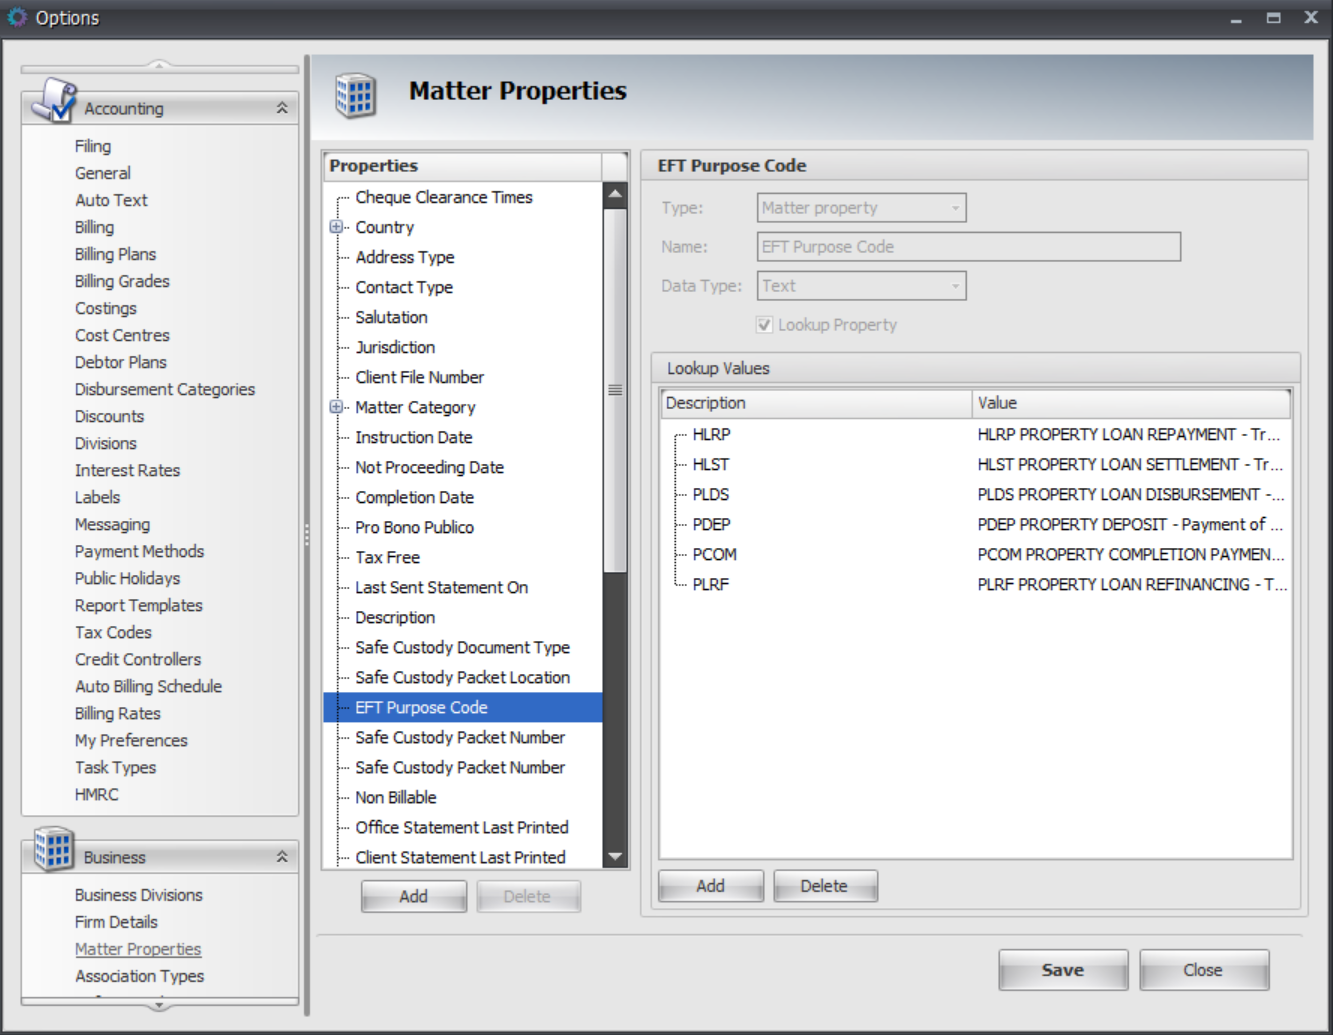
Task: Click the Accounting section scroll icon
Action: 54,99
